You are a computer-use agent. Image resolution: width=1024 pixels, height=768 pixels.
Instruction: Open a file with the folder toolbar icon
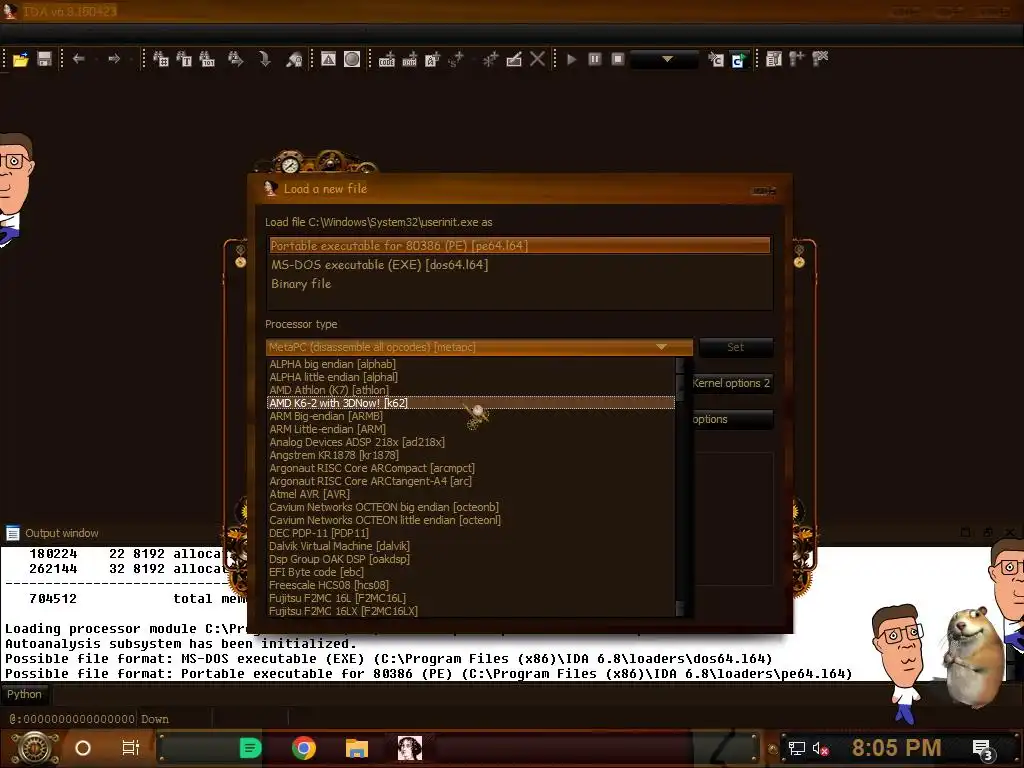pyautogui.click(x=20, y=59)
